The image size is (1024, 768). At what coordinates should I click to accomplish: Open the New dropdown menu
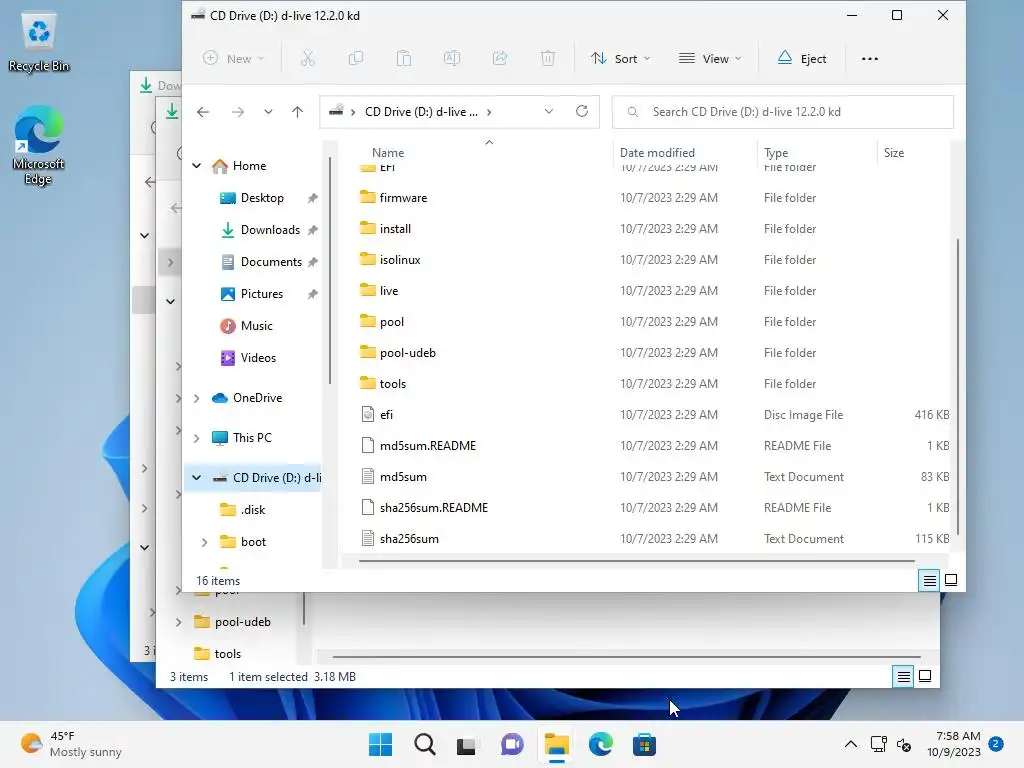[x=234, y=59]
